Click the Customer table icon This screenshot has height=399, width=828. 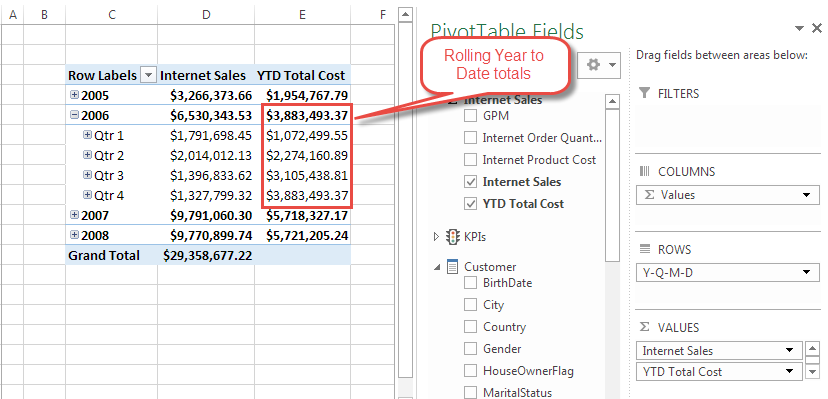point(453,267)
